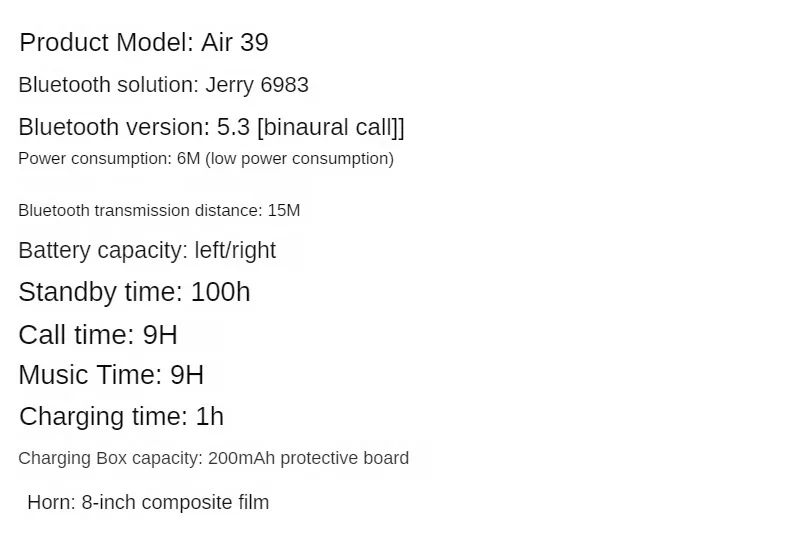Click the Standby time: 100h line
The height and width of the screenshot is (540, 790).
click(134, 292)
